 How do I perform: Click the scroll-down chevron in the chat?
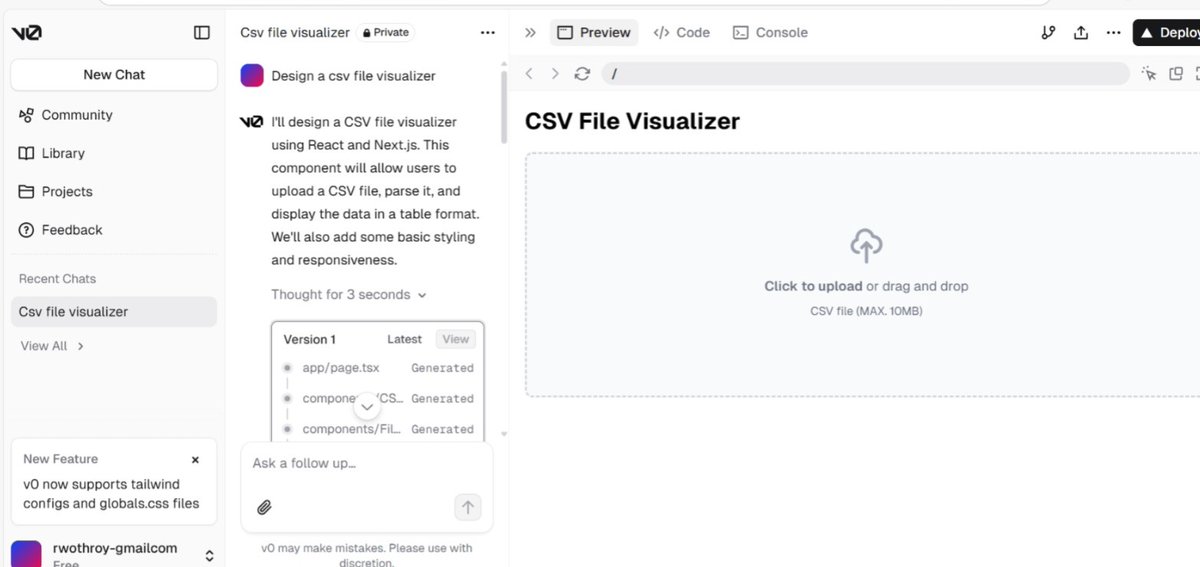tap(367, 407)
